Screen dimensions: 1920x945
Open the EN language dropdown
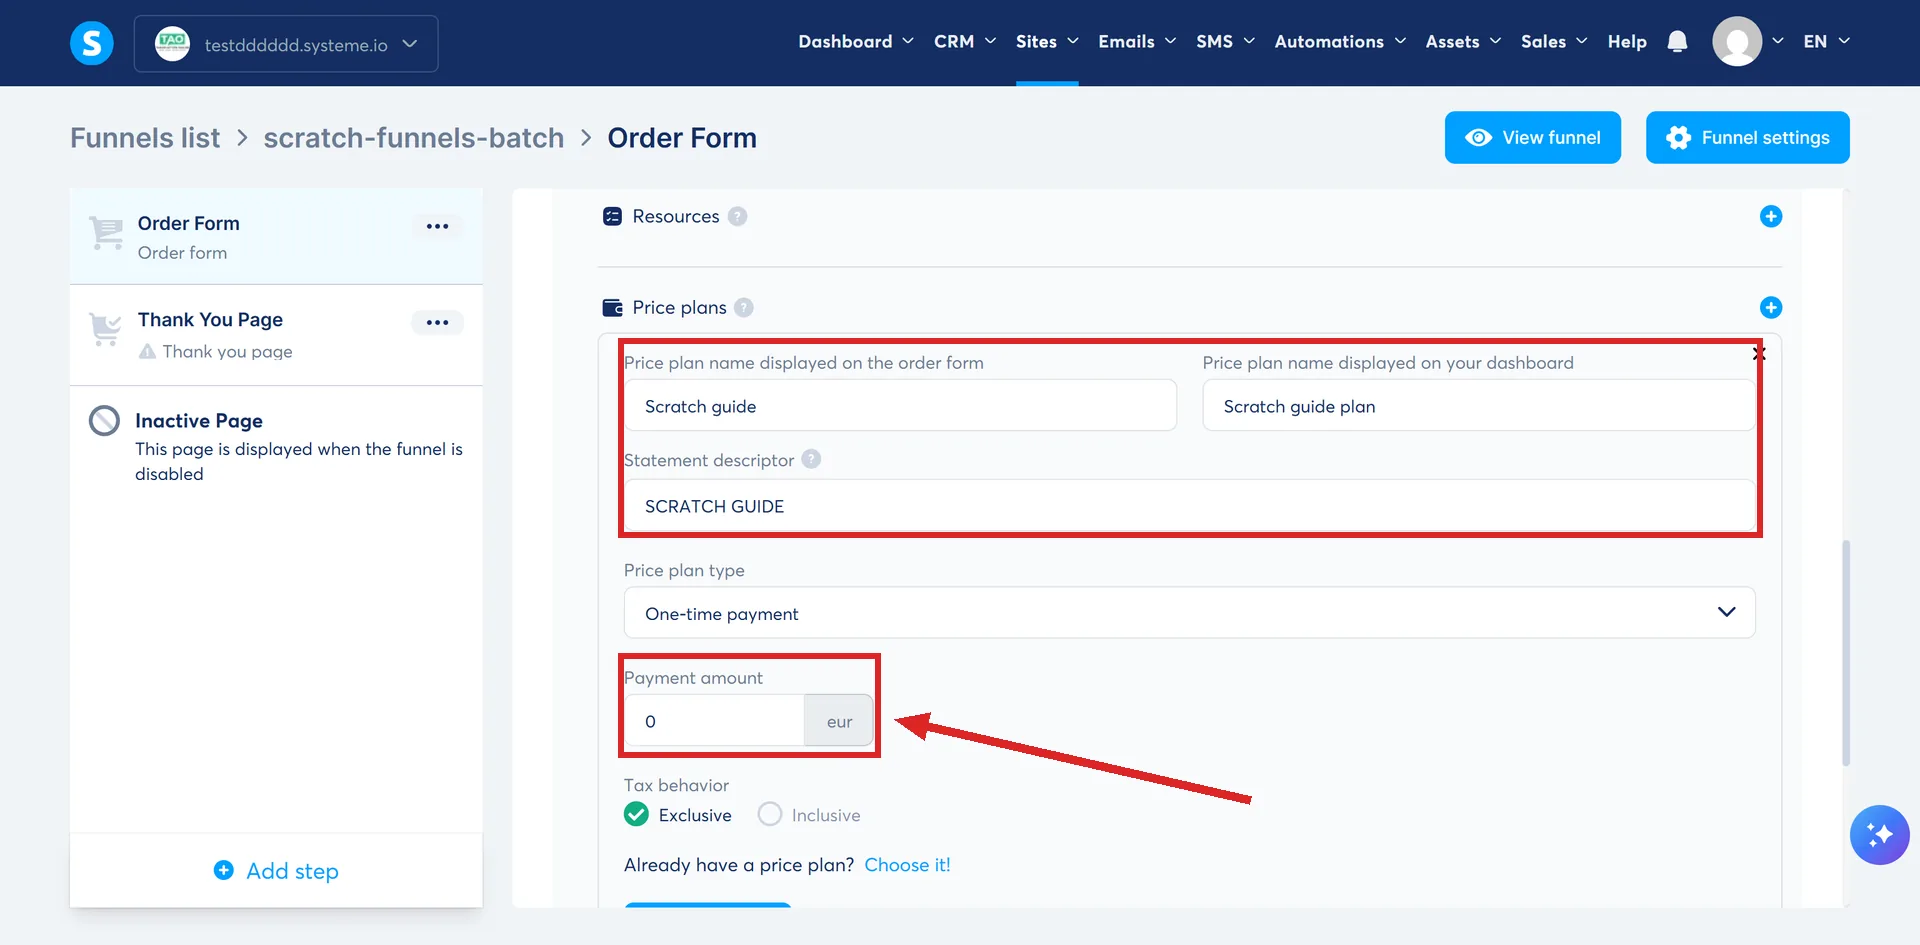point(1826,42)
